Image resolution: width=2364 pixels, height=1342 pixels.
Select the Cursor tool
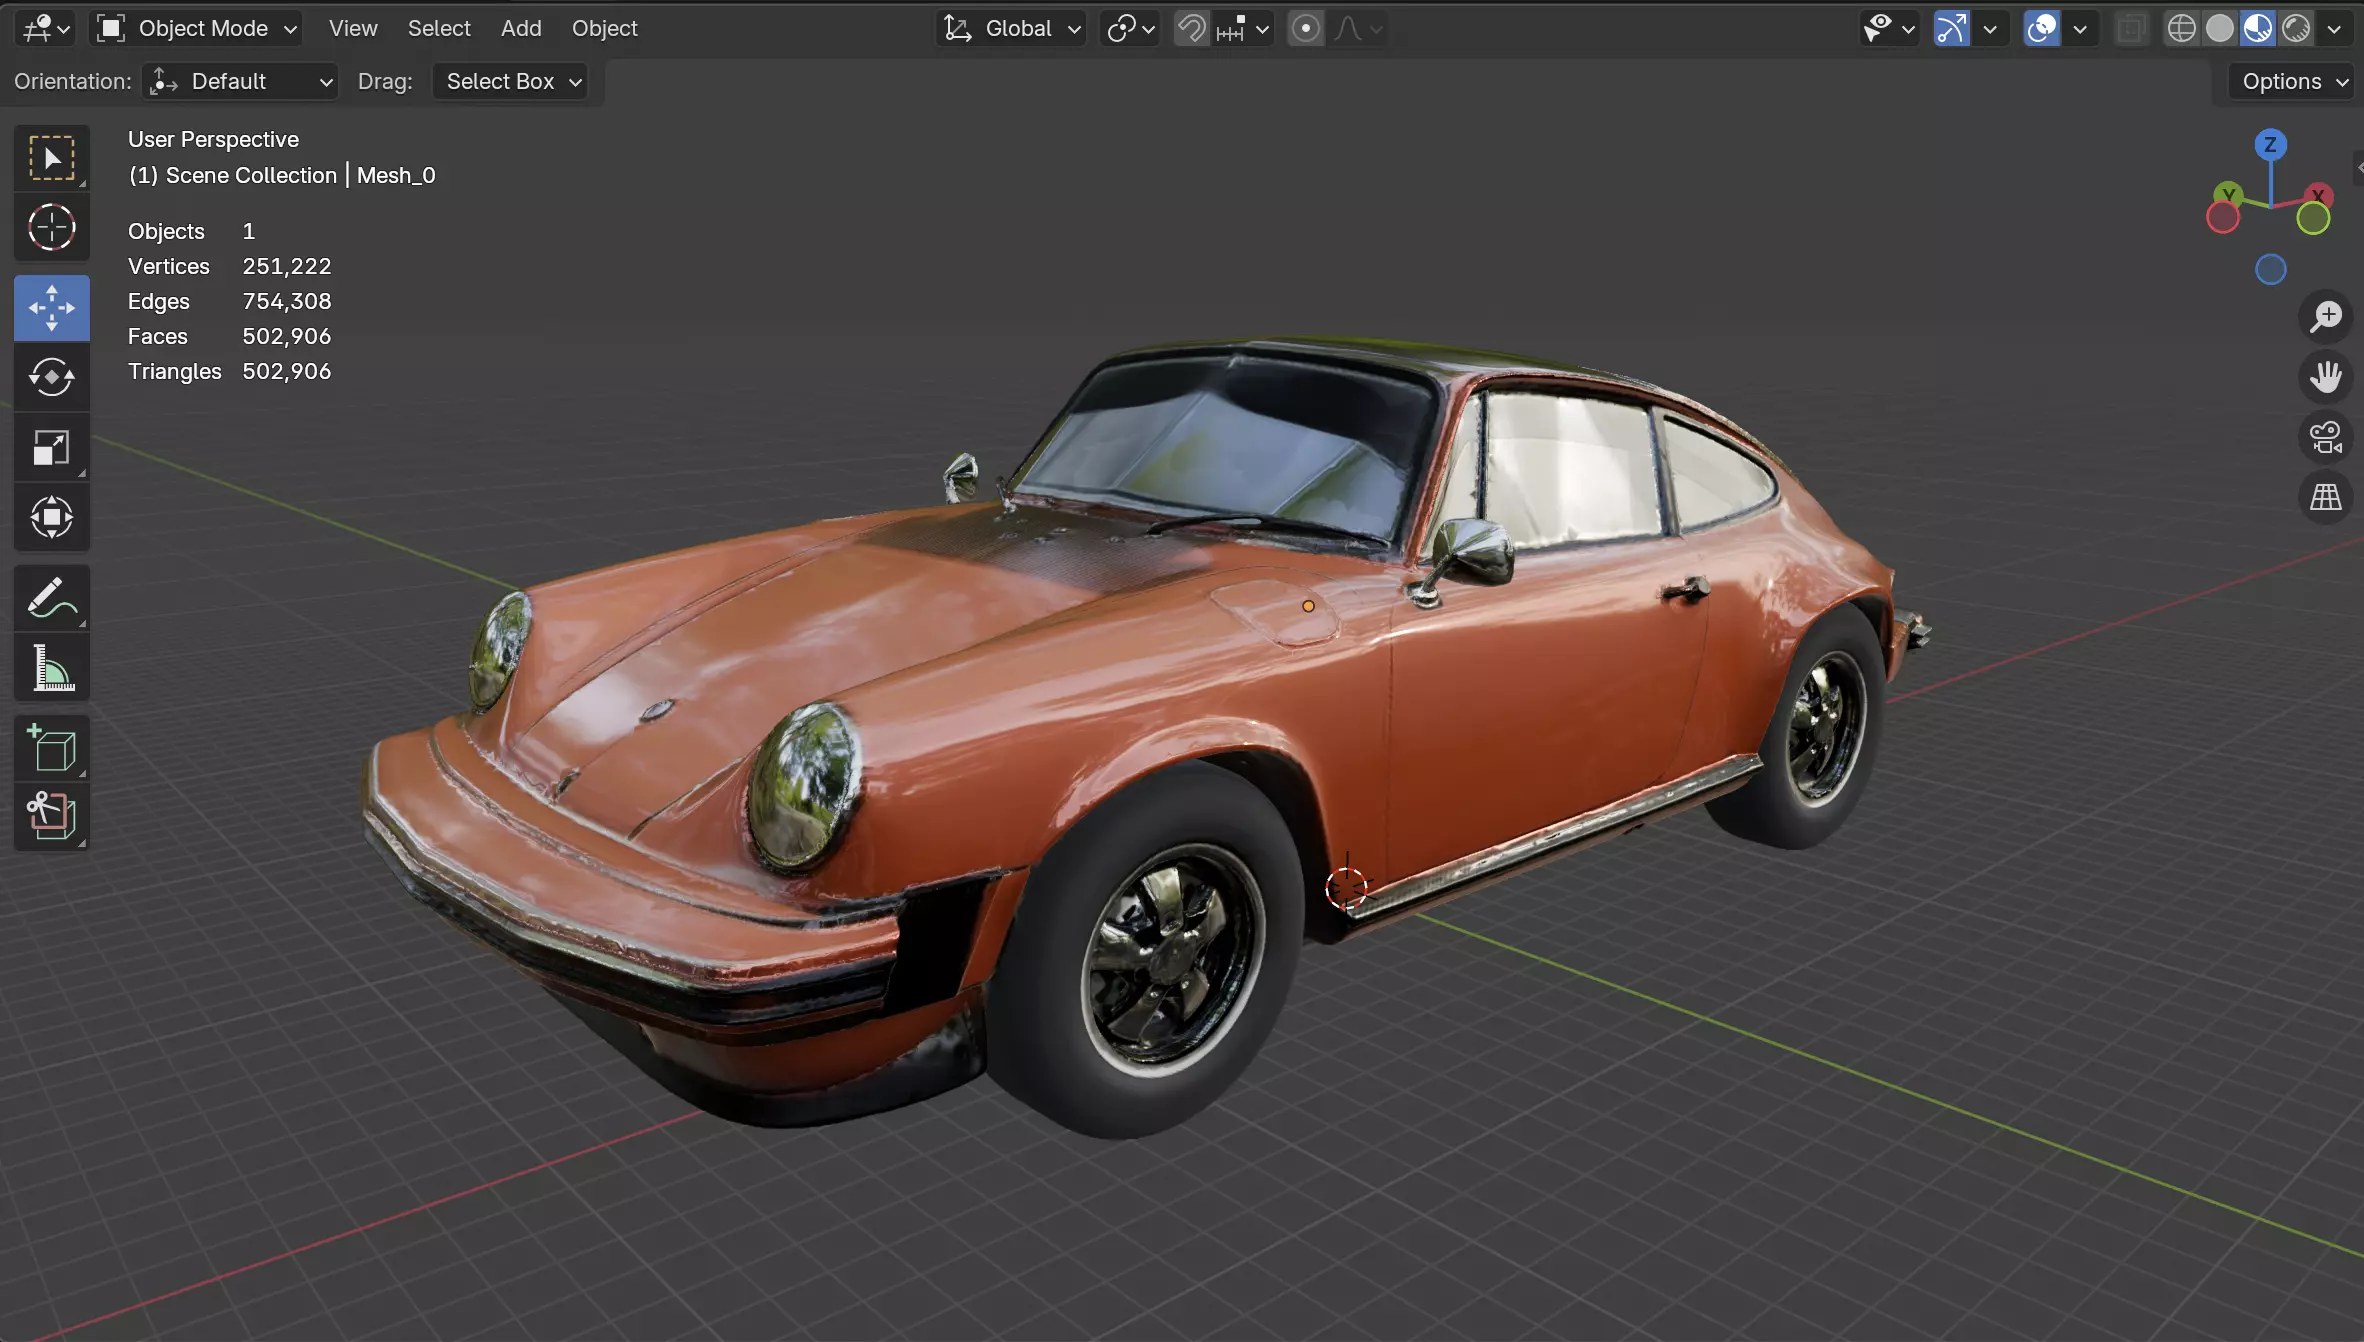pyautogui.click(x=51, y=227)
